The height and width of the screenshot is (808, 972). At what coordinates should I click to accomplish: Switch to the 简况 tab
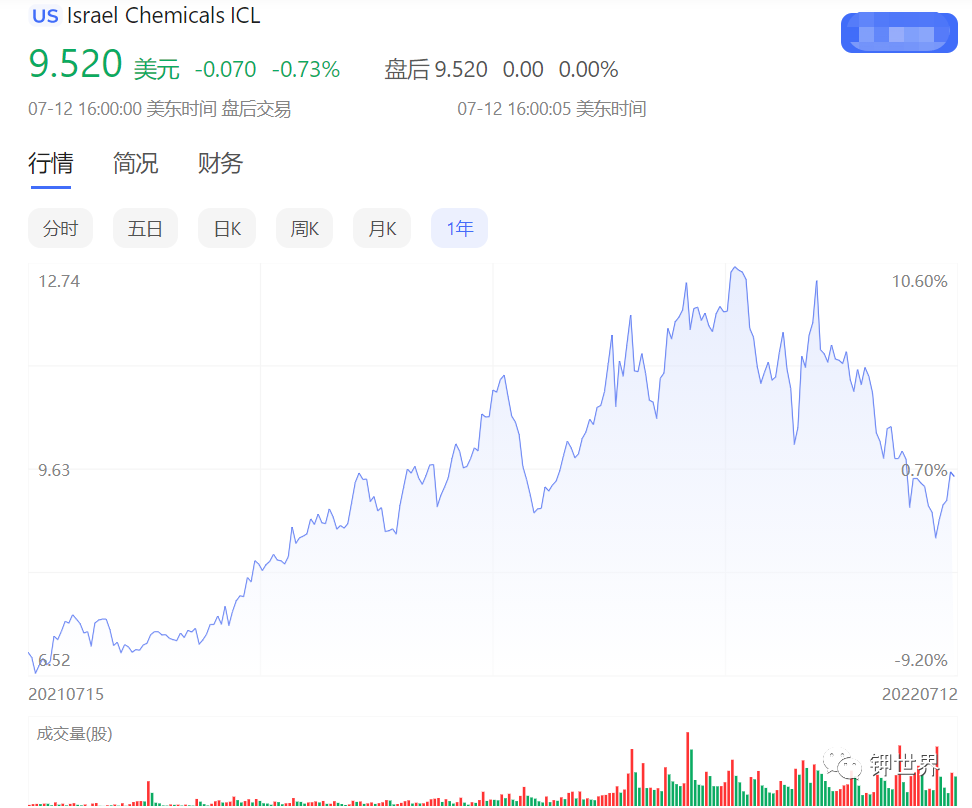click(135, 164)
